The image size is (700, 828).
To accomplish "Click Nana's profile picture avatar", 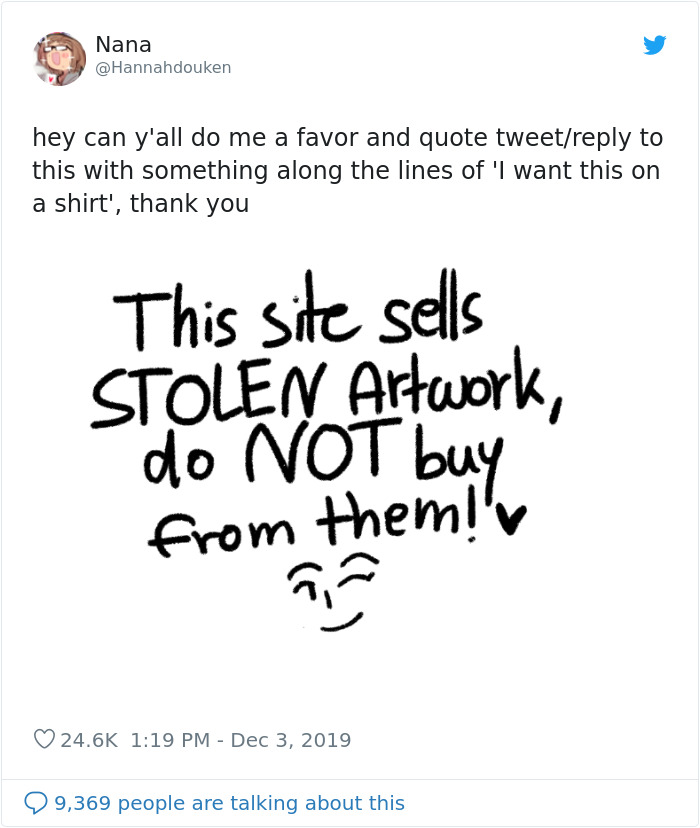I will 59,58.
